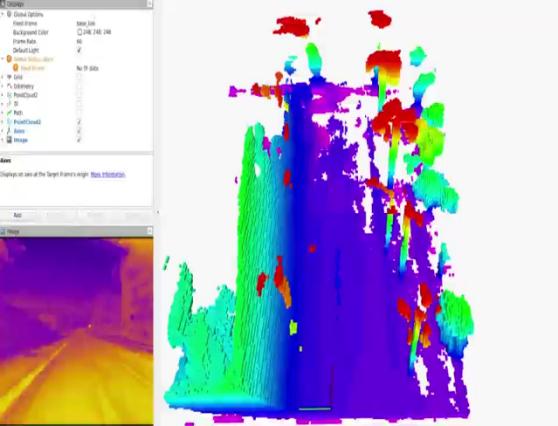Image resolution: width=558 pixels, height=426 pixels.
Task: Select the enabled blue PointCloud2 item
Action: [27, 122]
